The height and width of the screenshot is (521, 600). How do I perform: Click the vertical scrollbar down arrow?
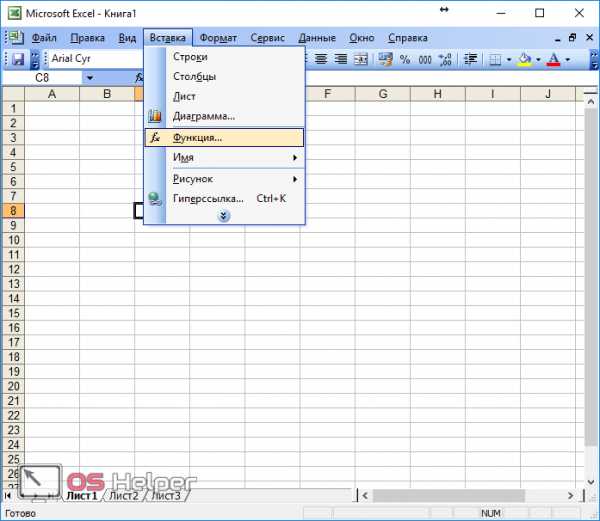tap(590, 482)
